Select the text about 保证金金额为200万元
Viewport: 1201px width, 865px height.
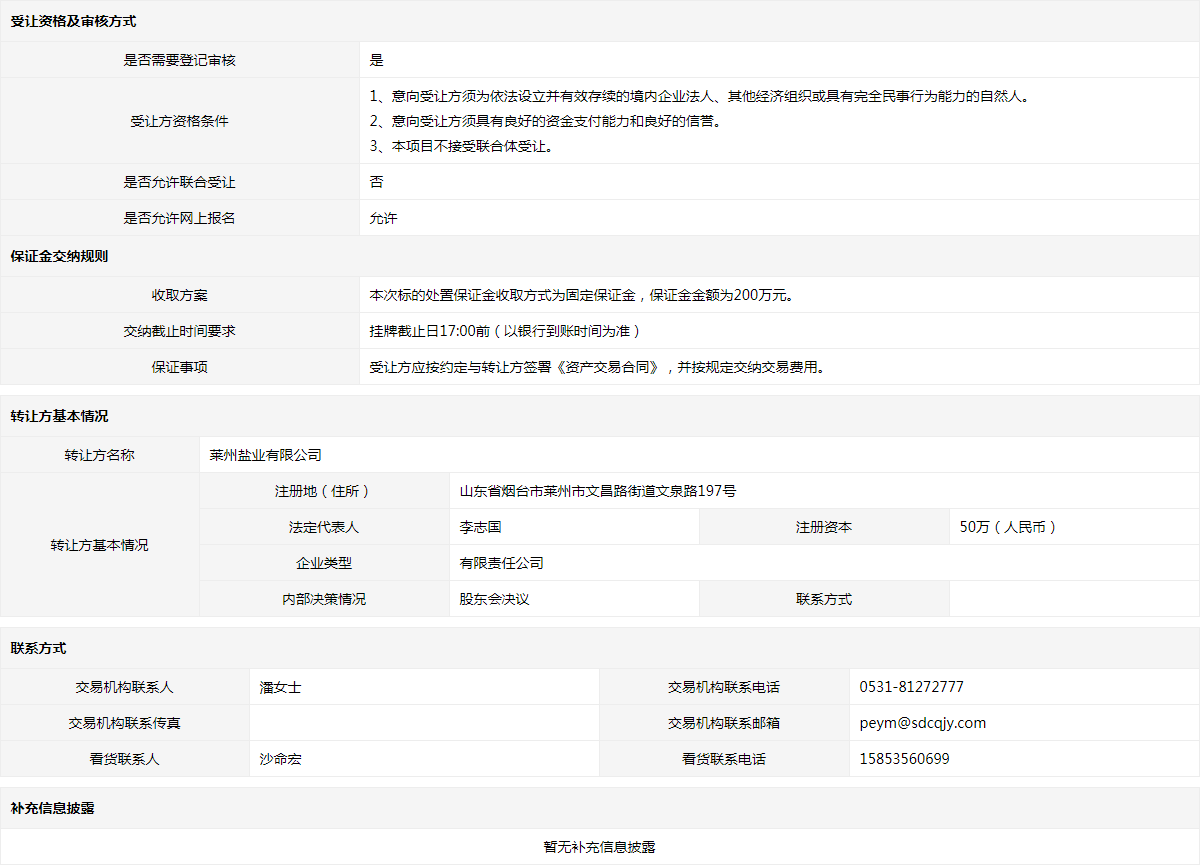pos(582,295)
